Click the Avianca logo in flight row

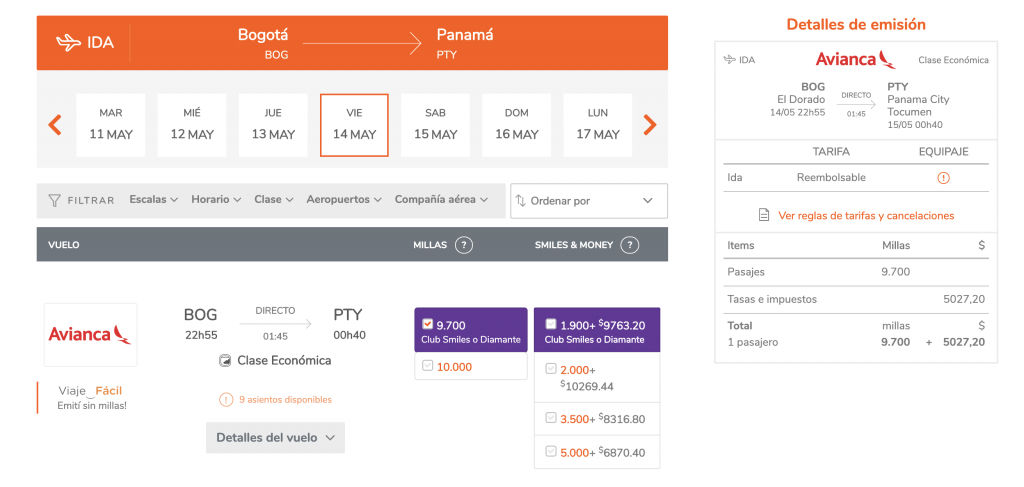[x=90, y=334]
